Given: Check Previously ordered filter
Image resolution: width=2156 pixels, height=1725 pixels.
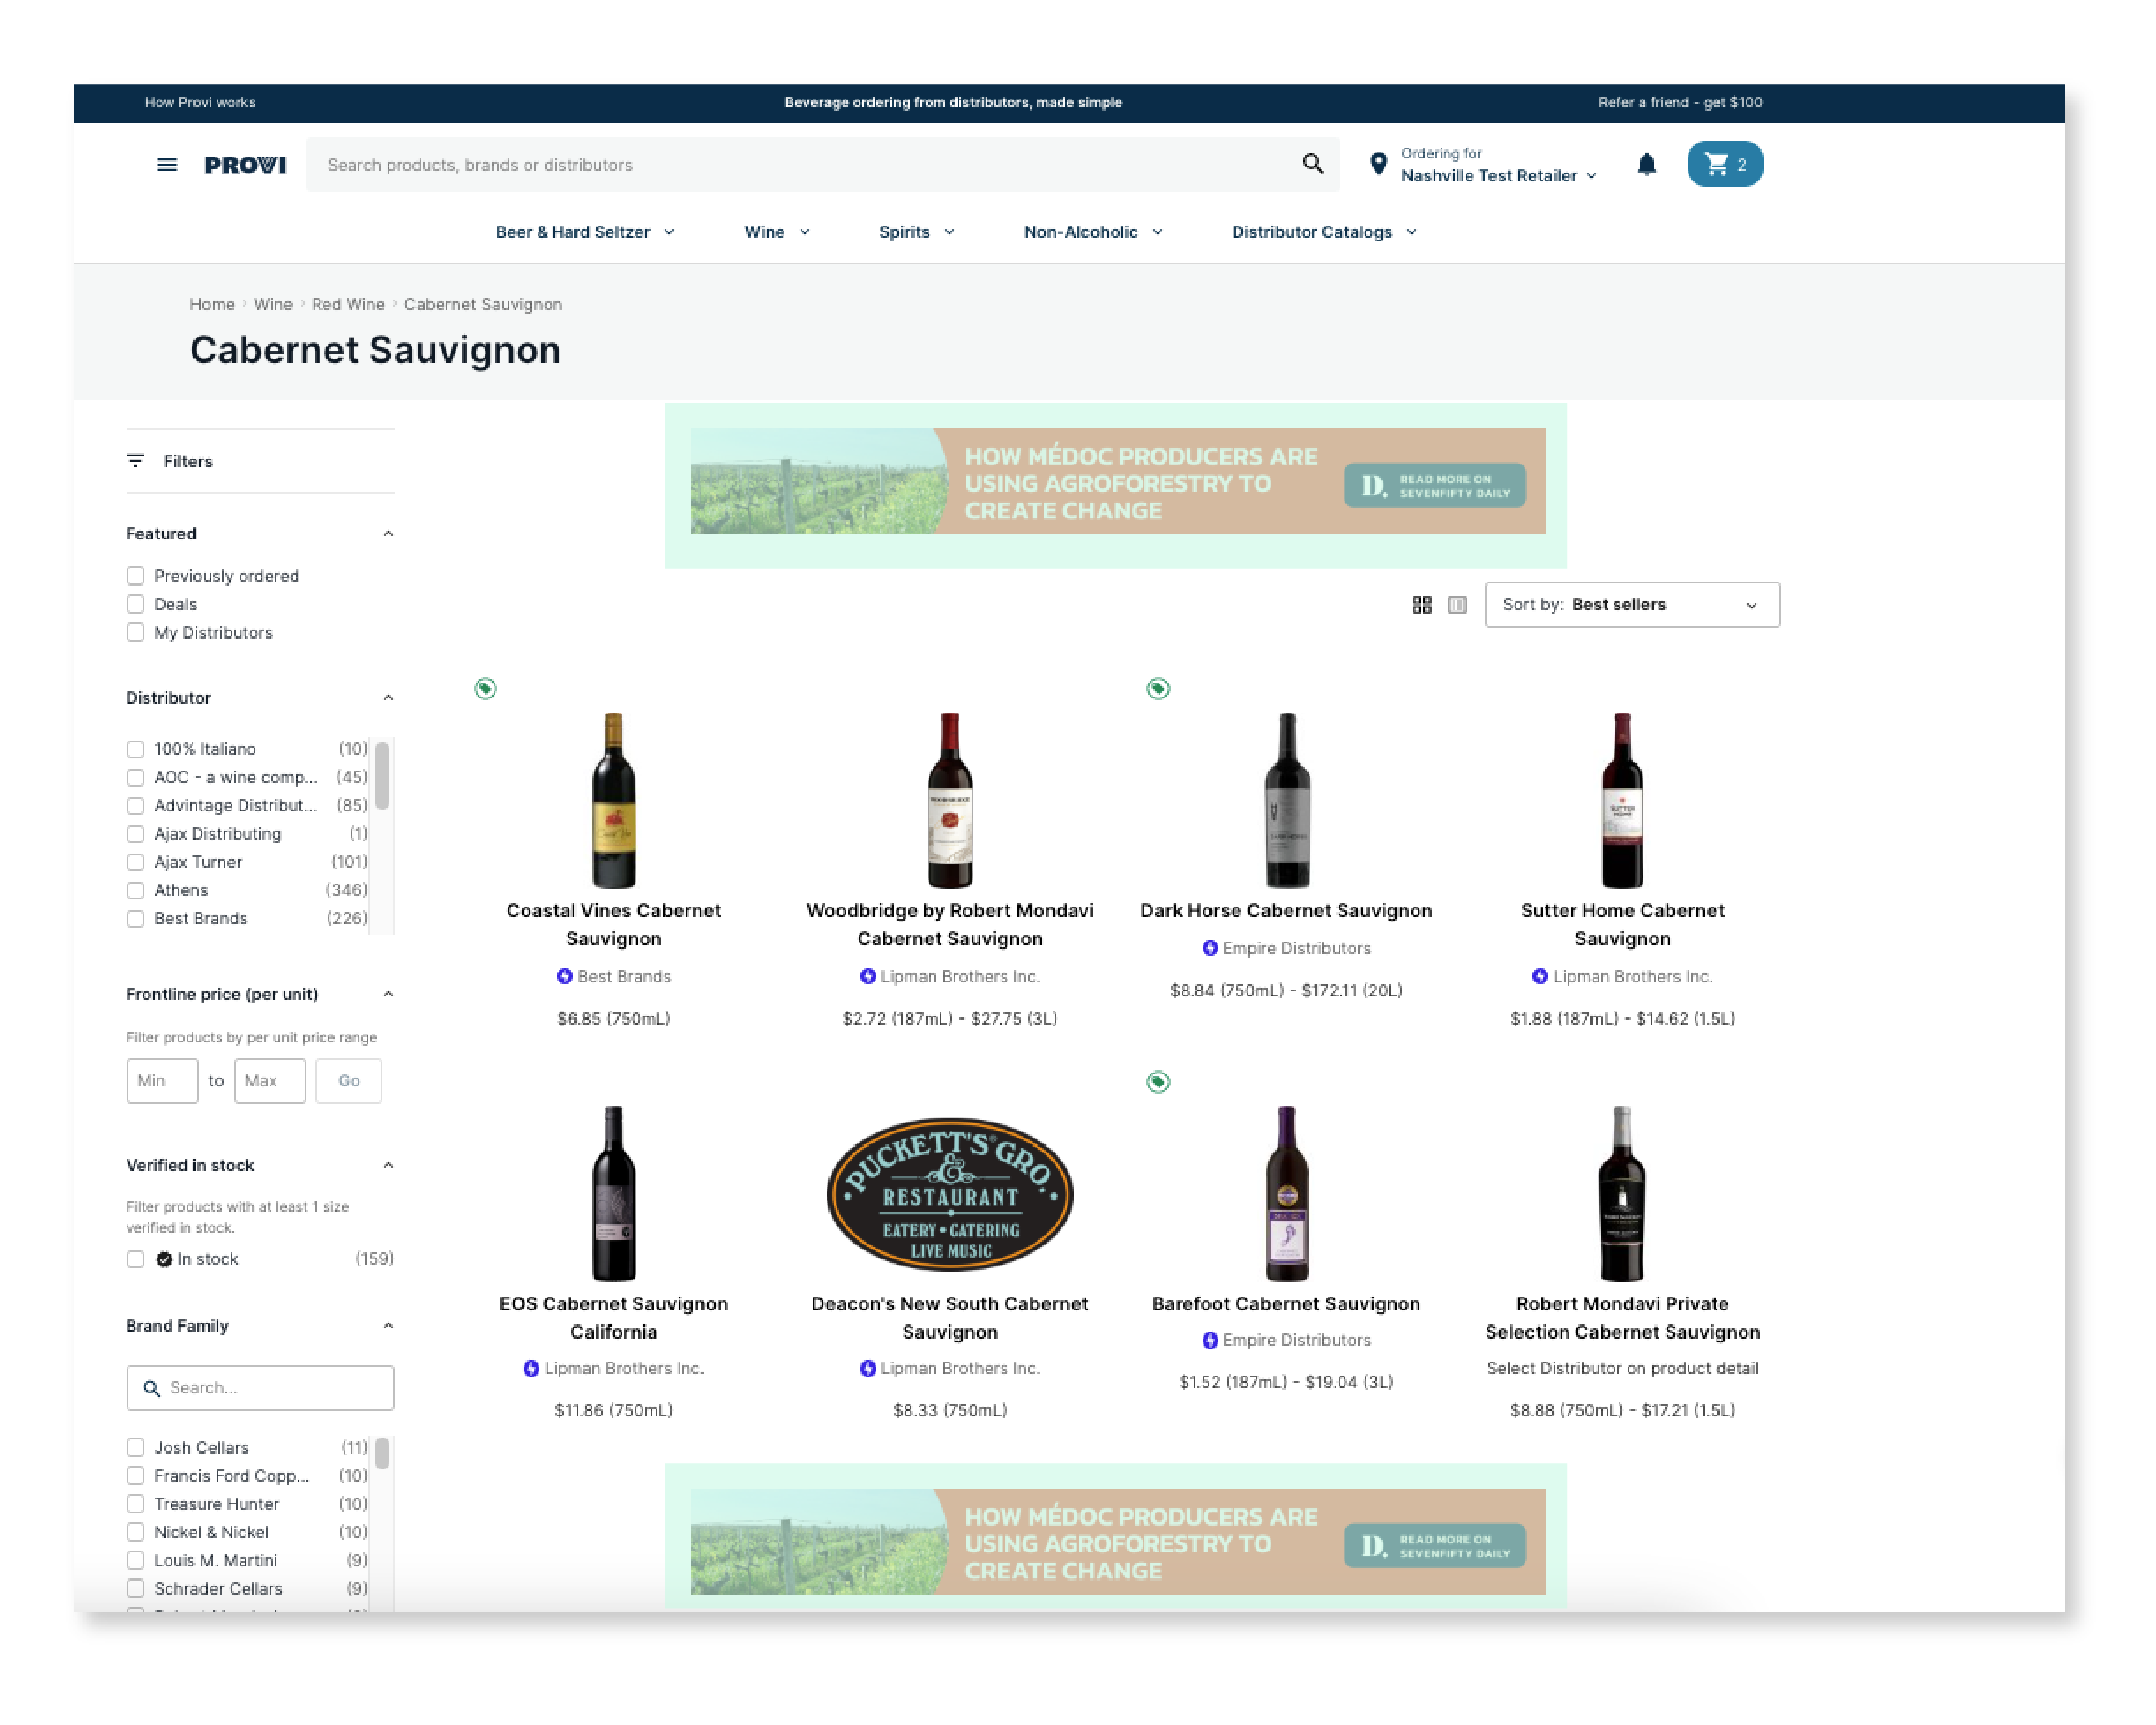Looking at the screenshot, I should (x=135, y=576).
